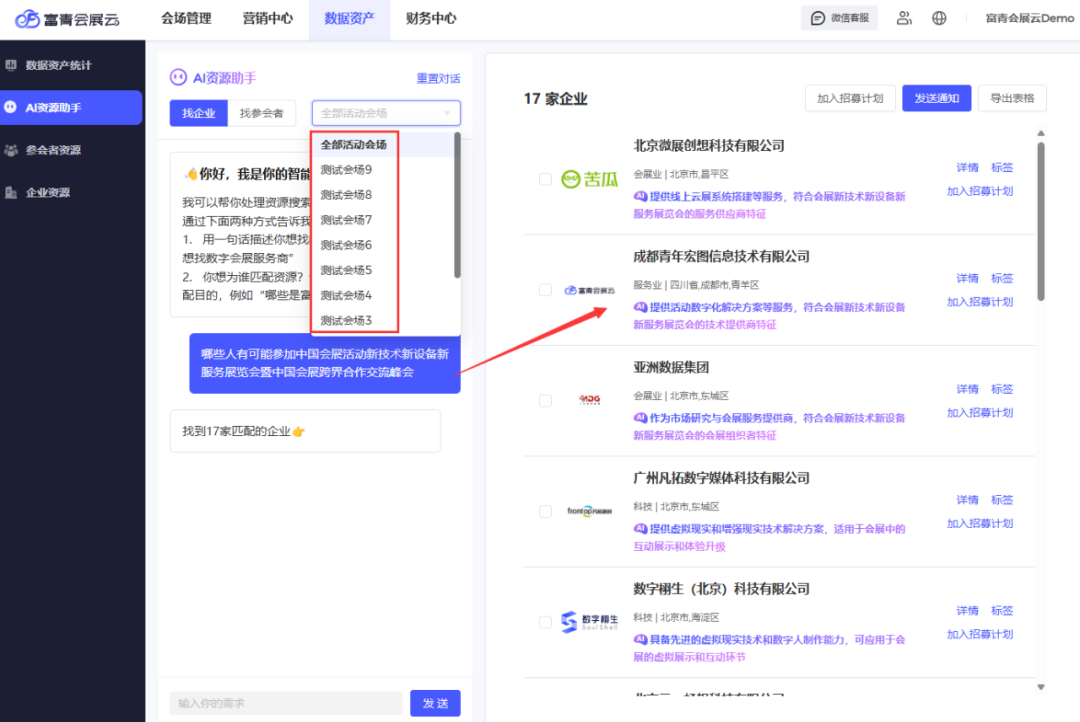The height and width of the screenshot is (722, 1080).
Task: Select 测试会场8 from dropdown
Action: point(382,195)
